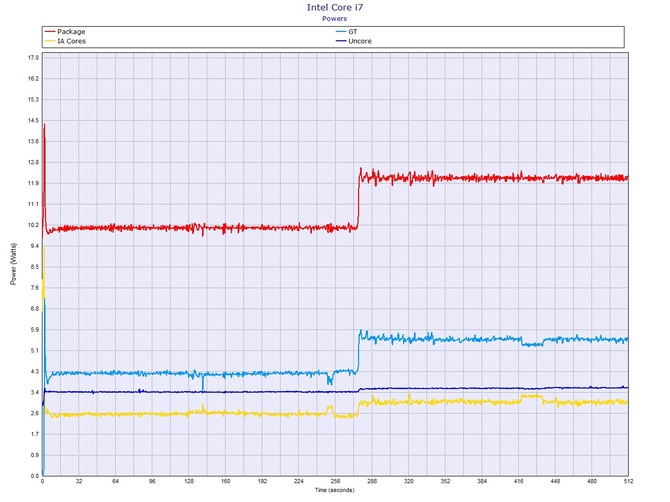The width and height of the screenshot is (670, 502).
Task: Click the dark blue Uncore legend swatch
Action: pos(341,41)
